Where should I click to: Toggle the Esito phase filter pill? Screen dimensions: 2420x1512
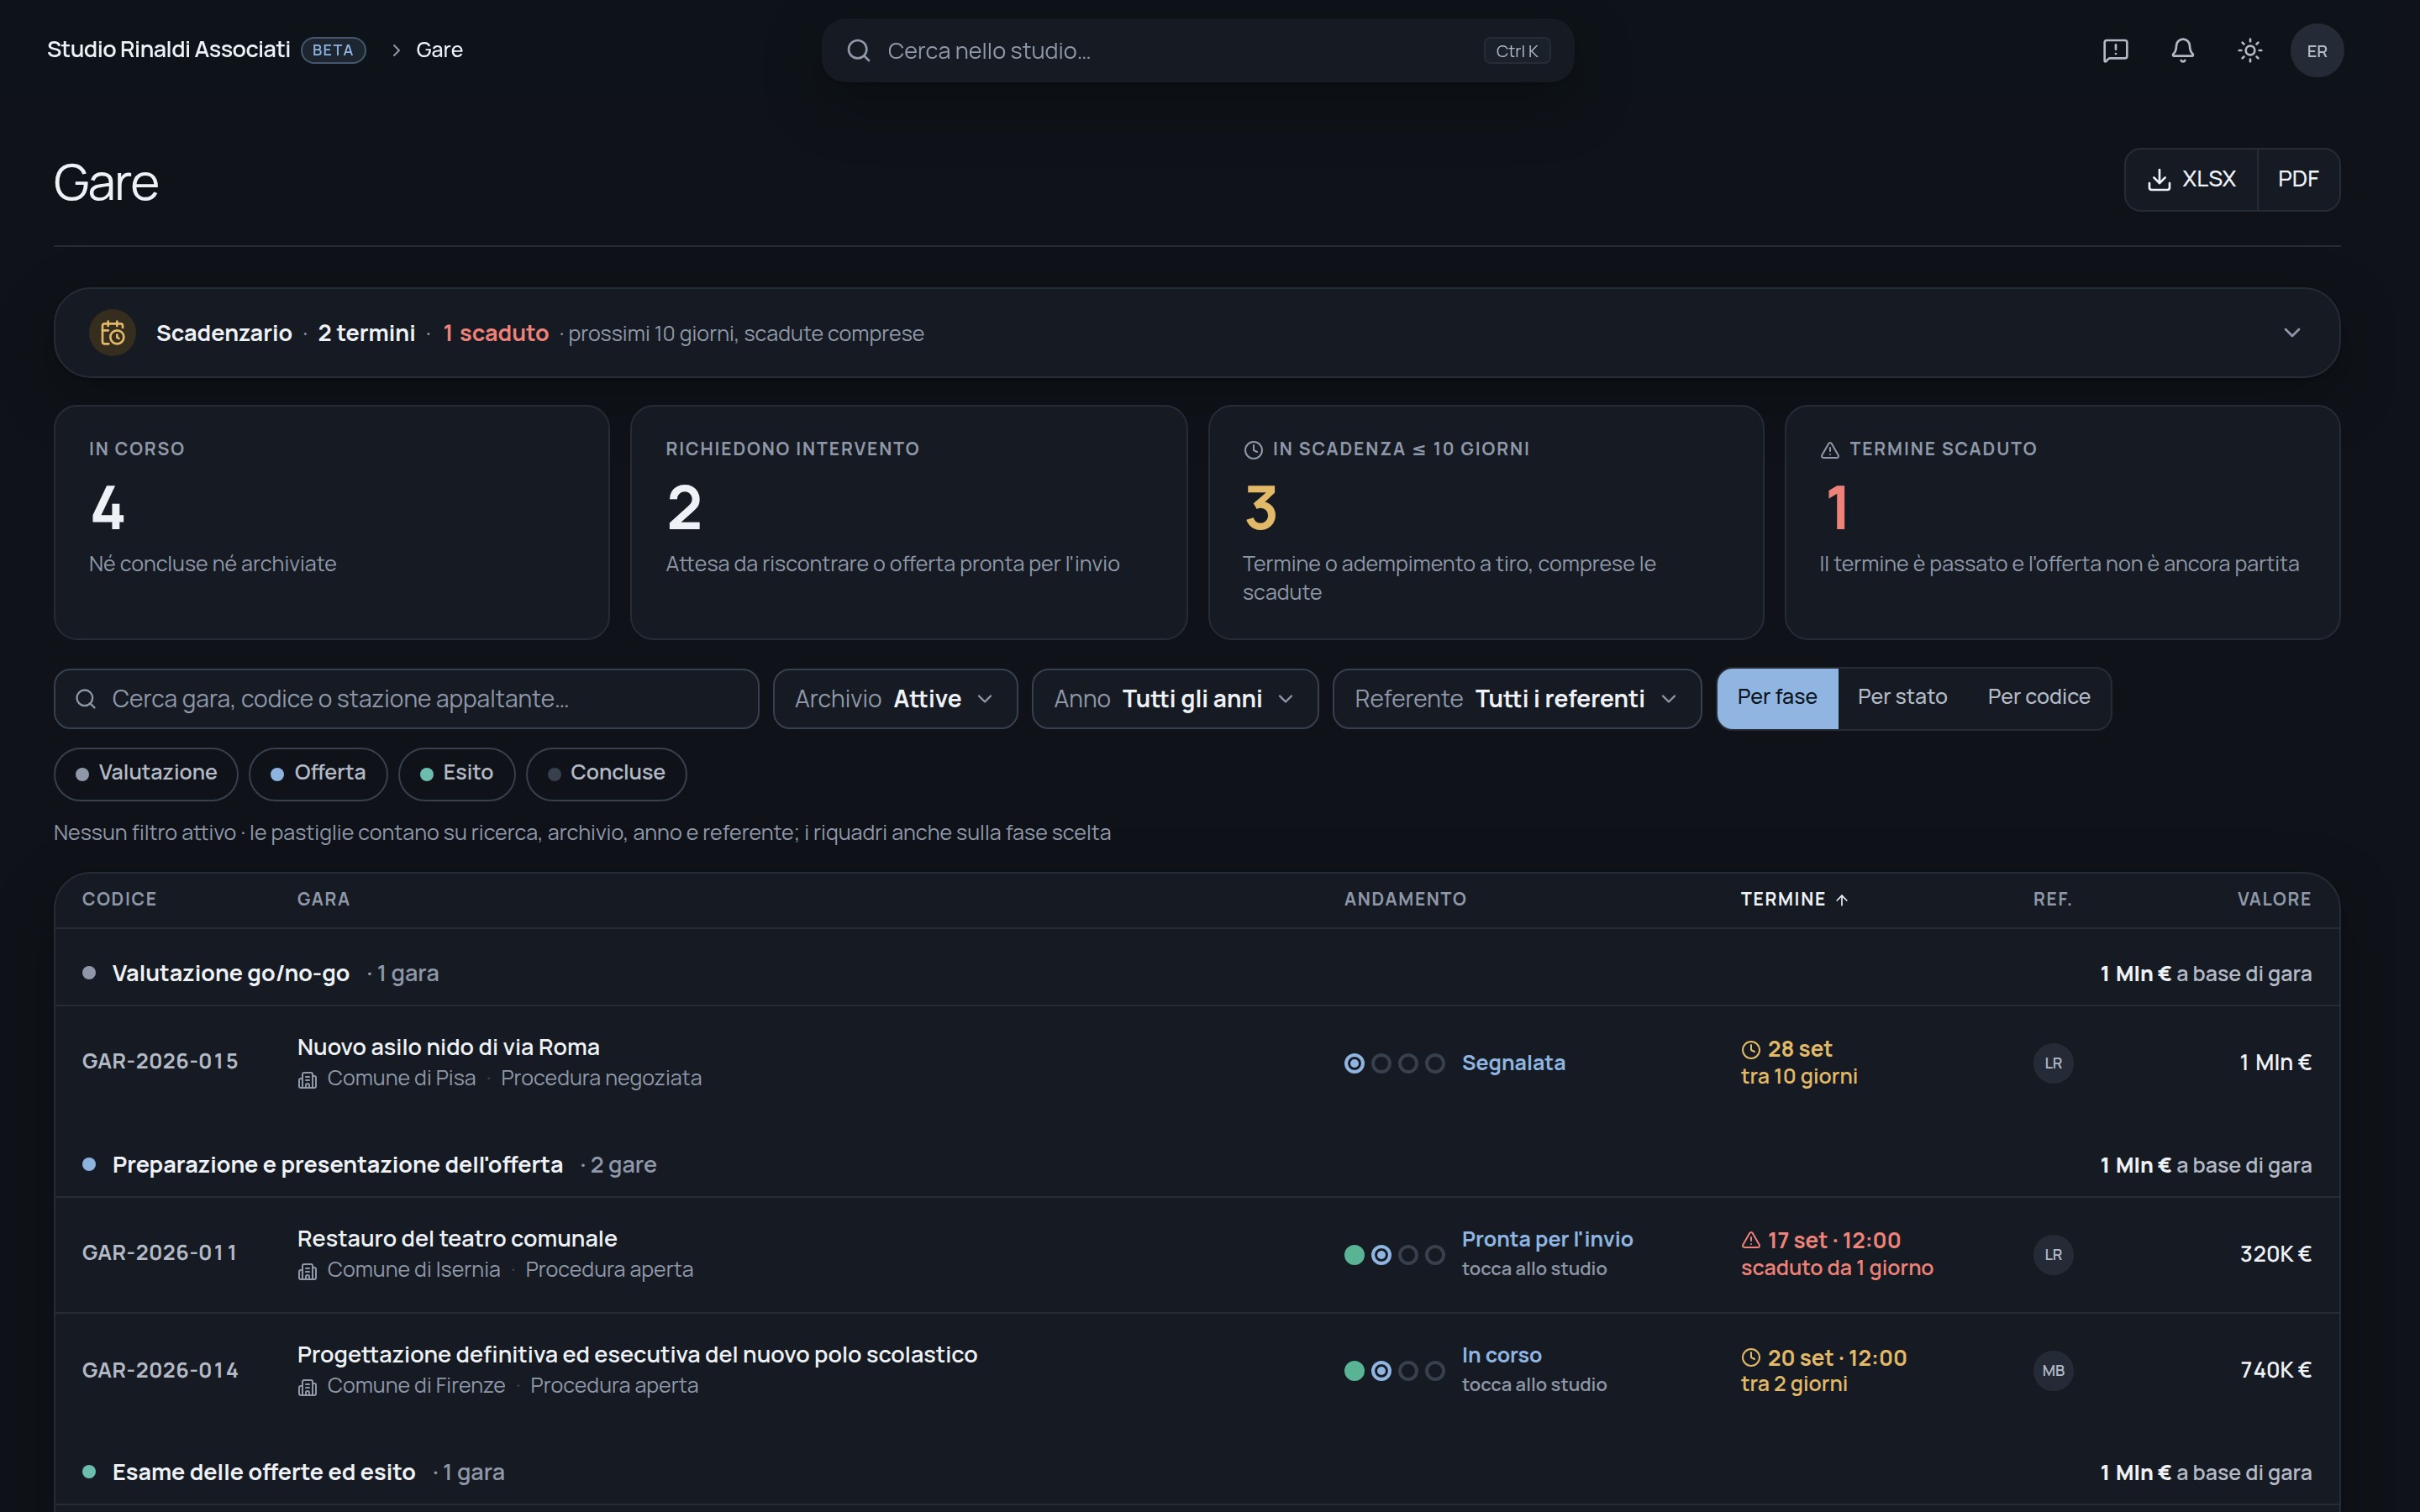tap(457, 773)
